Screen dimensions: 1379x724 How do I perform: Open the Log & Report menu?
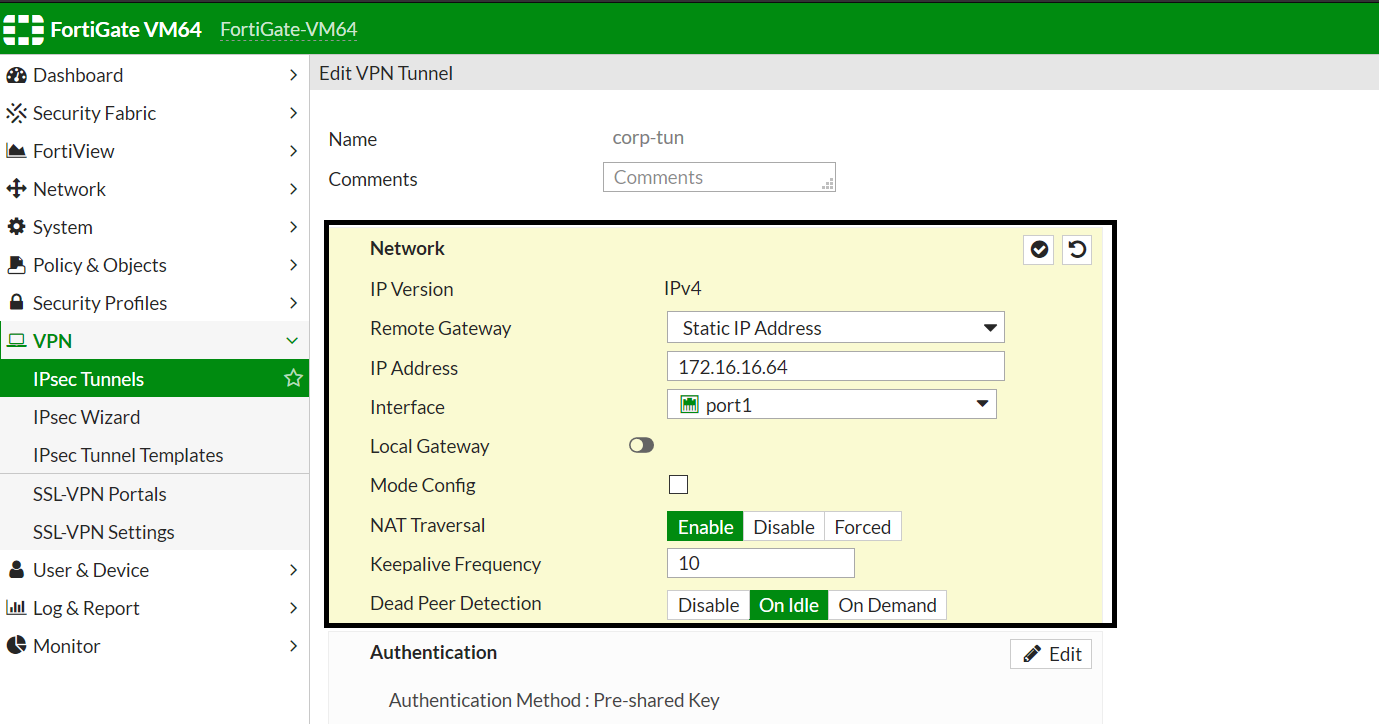pos(154,608)
